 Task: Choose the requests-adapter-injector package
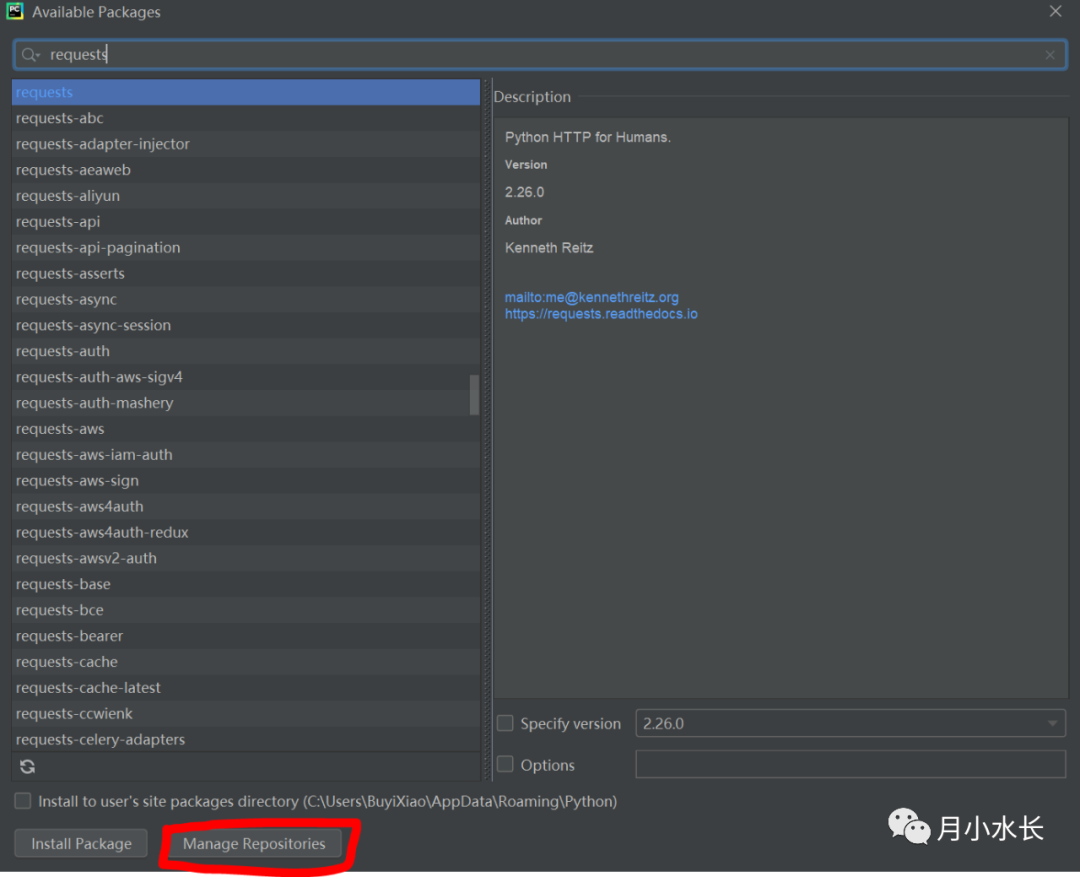[246, 144]
